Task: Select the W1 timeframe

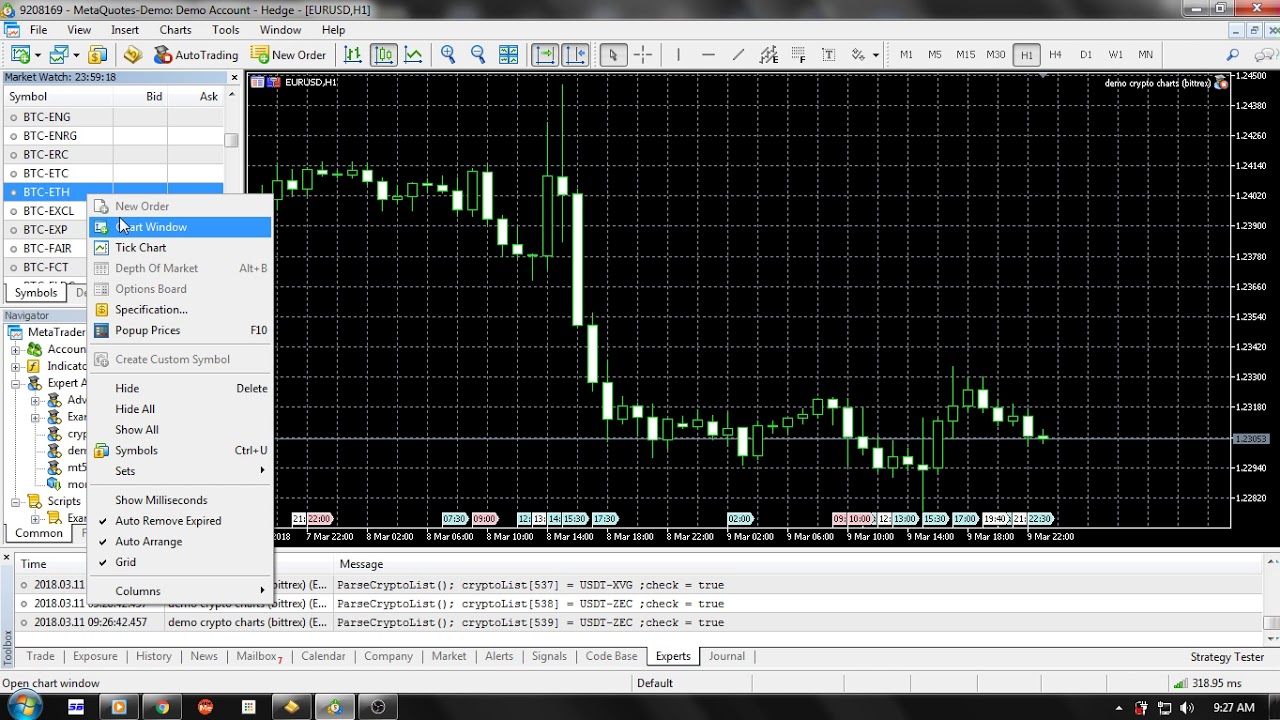Action: pyautogui.click(x=1116, y=55)
